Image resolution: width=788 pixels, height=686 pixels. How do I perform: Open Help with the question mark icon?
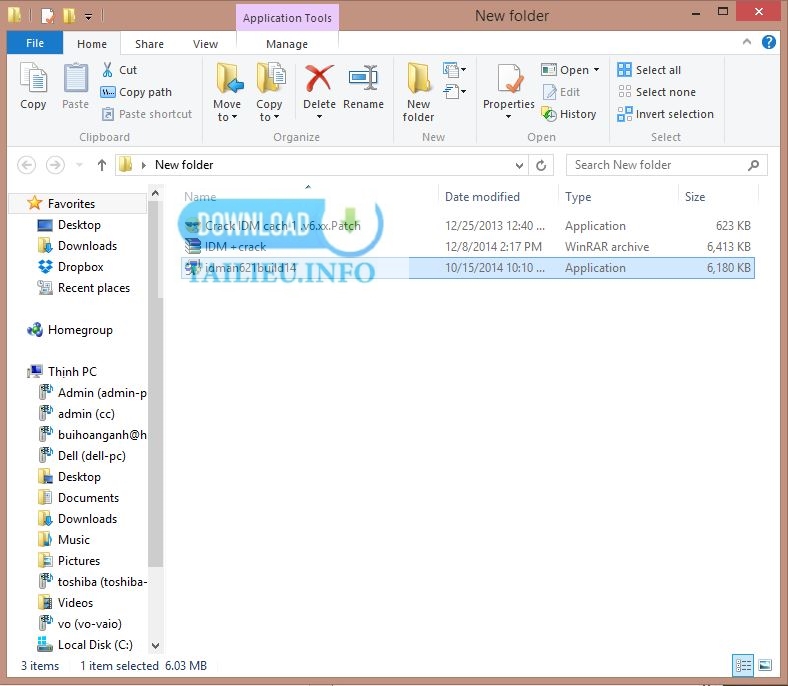(768, 42)
